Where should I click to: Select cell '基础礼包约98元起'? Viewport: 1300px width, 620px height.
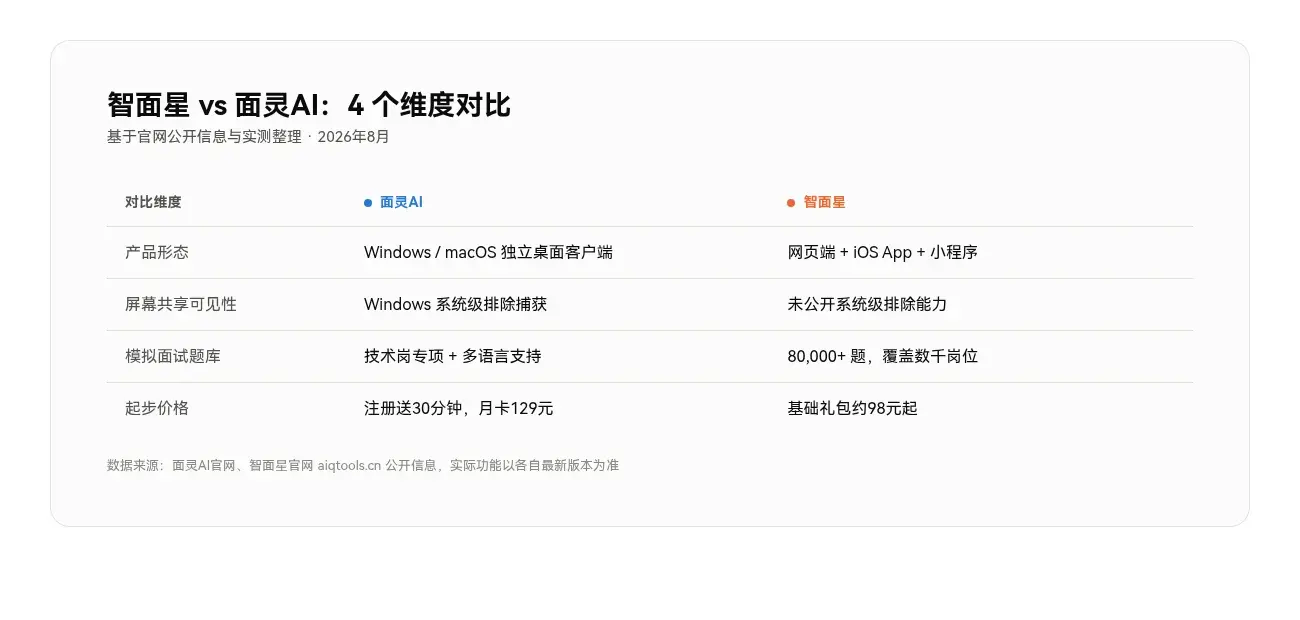click(852, 409)
